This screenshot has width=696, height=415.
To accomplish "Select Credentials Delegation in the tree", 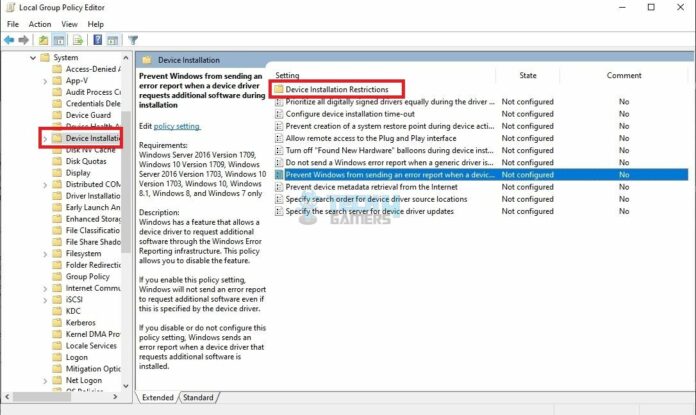I will pyautogui.click(x=93, y=104).
